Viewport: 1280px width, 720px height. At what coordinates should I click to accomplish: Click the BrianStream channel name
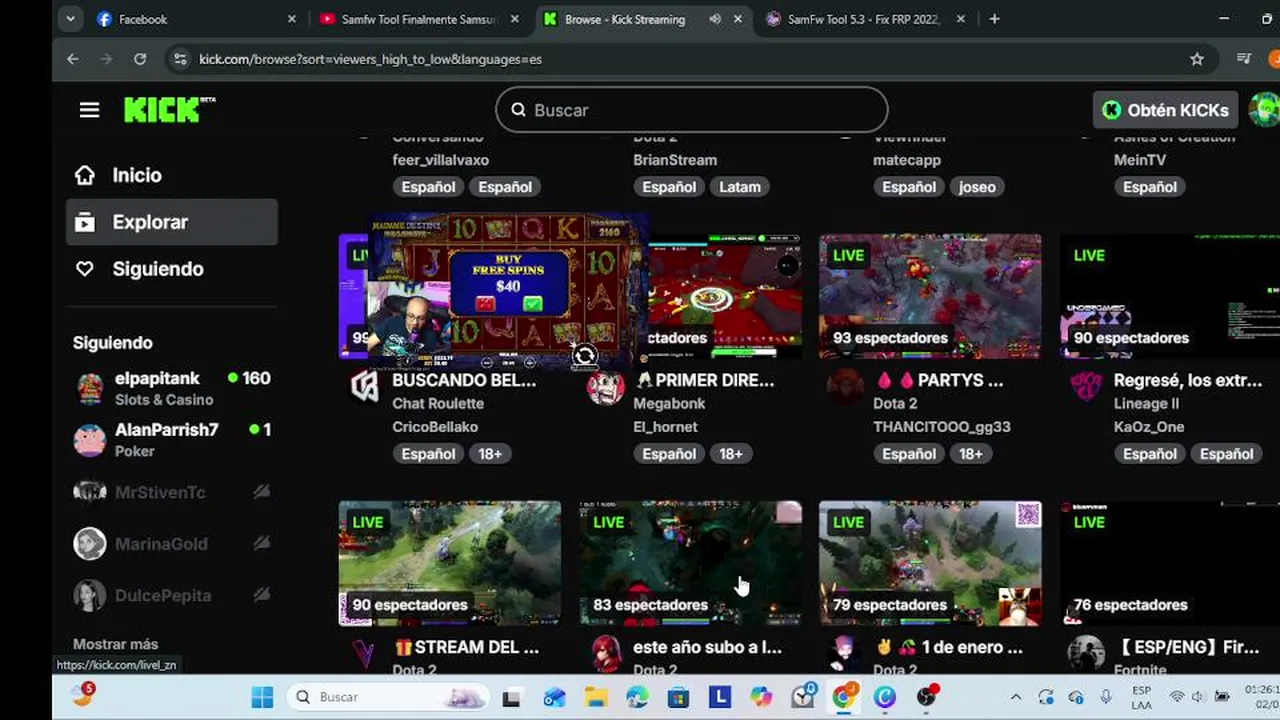click(x=675, y=160)
